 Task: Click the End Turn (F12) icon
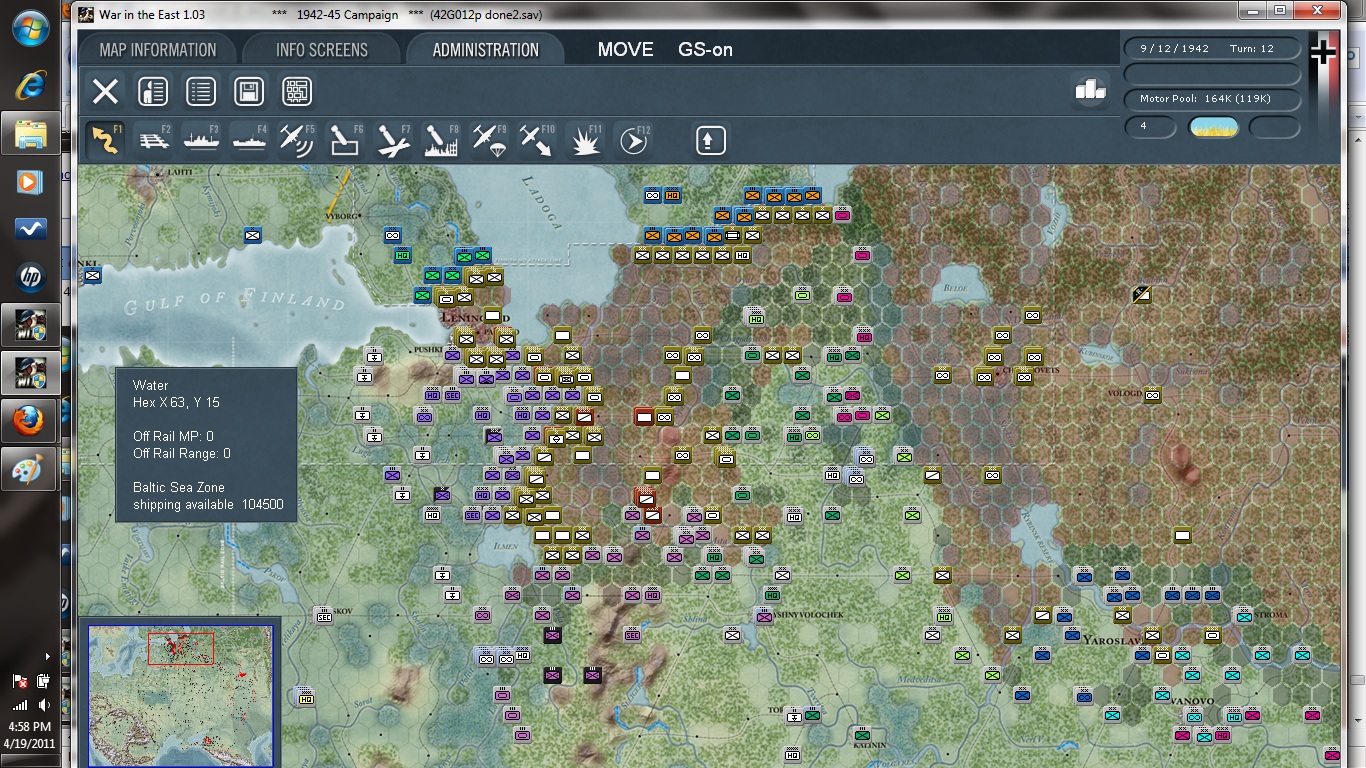(x=633, y=140)
